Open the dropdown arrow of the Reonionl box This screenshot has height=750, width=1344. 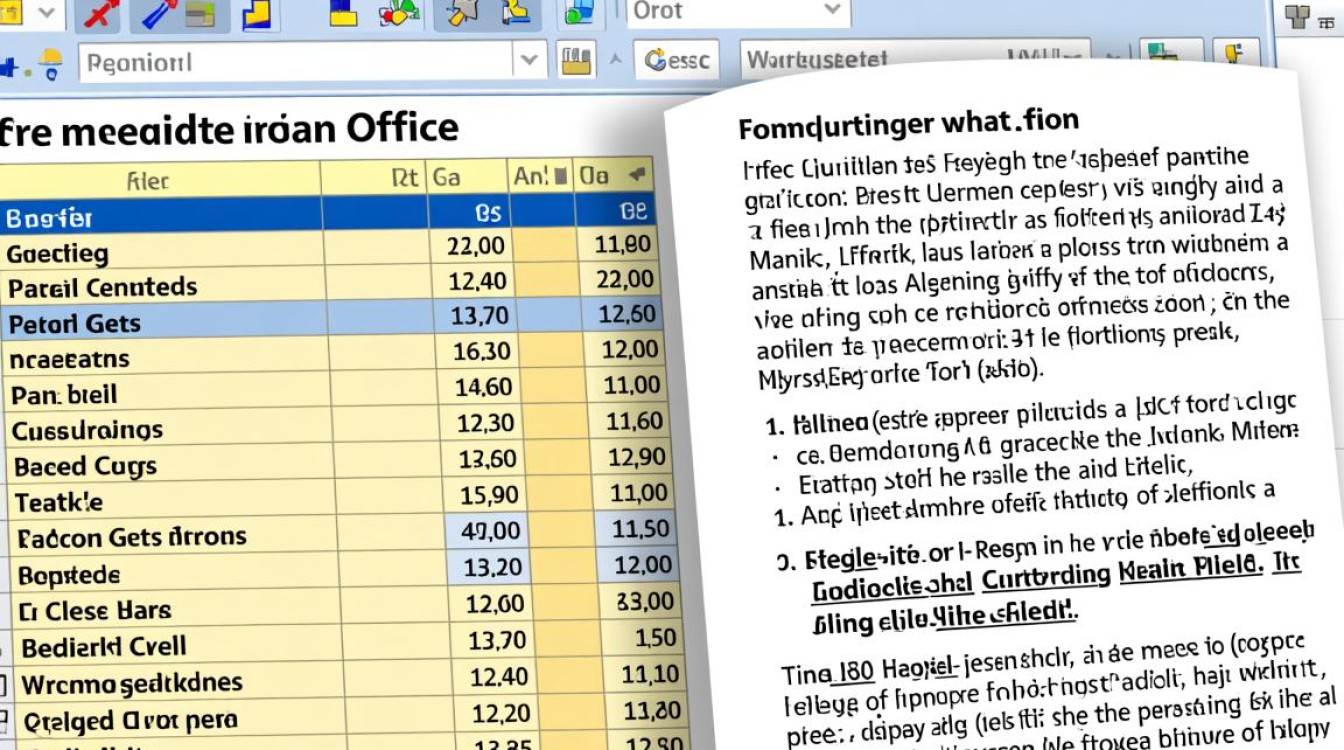click(x=530, y=62)
